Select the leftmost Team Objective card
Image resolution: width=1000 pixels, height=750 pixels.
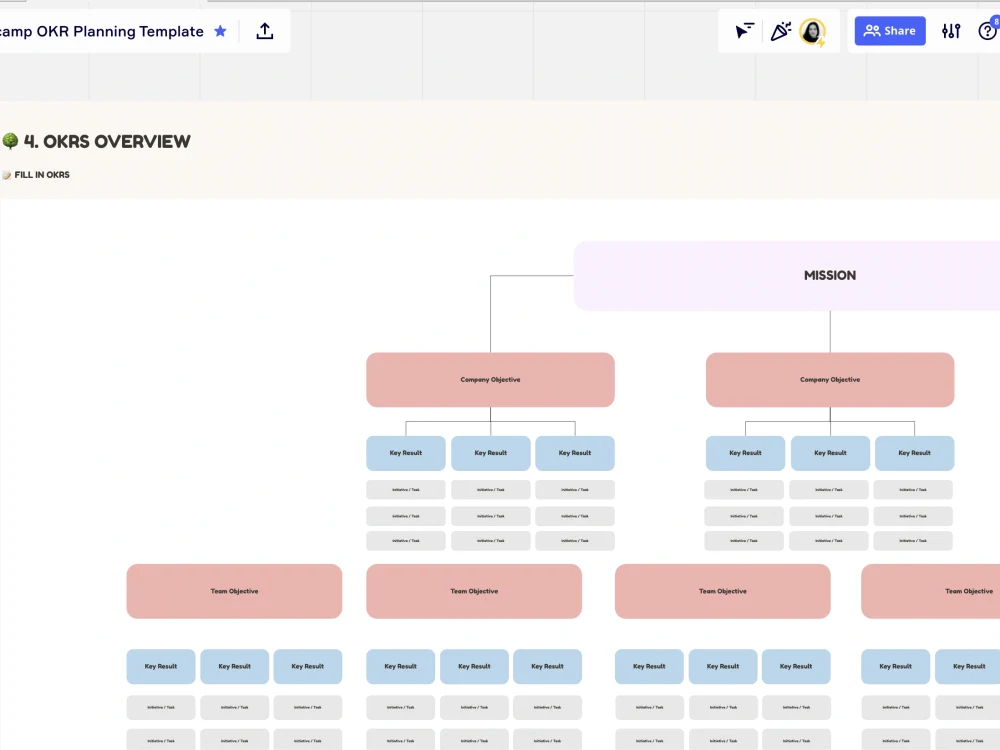click(234, 591)
